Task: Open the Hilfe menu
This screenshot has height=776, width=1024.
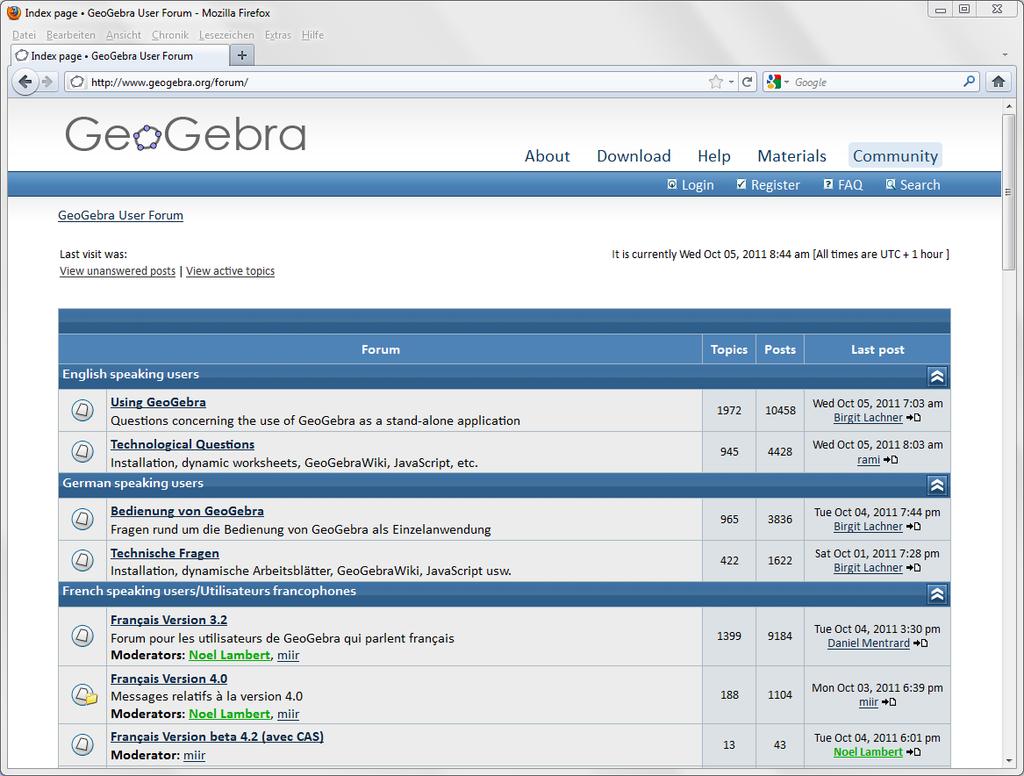Action: click(313, 35)
